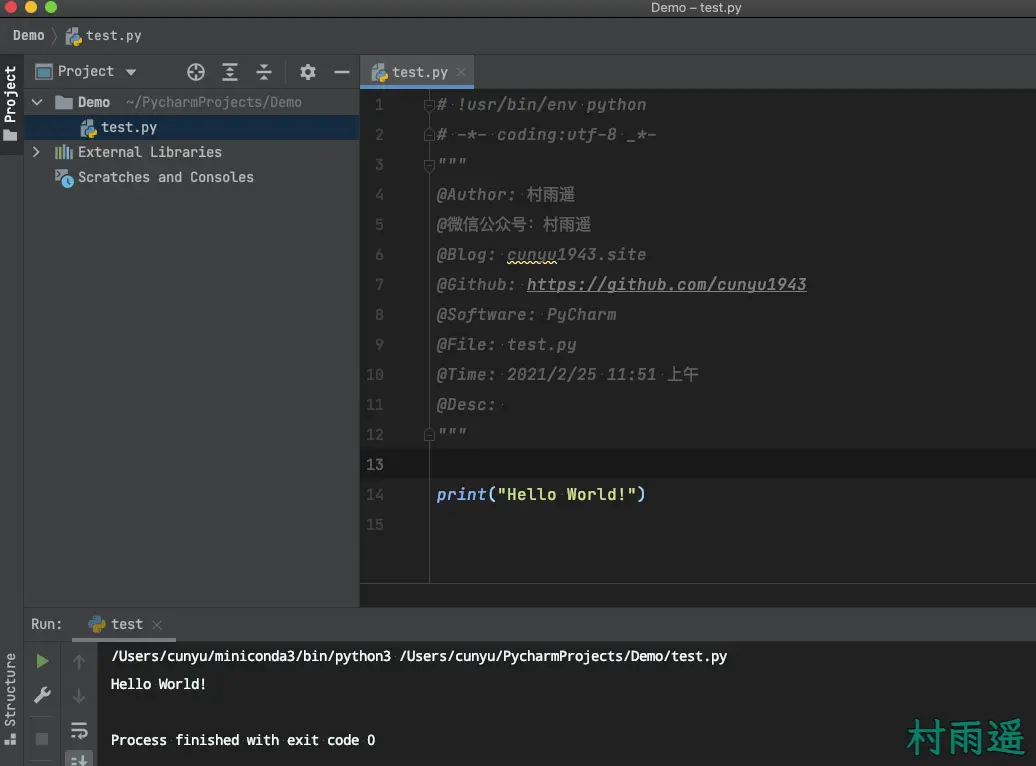This screenshot has width=1036, height=766.
Task: Close the test.py editor tab
Action: coord(461,72)
